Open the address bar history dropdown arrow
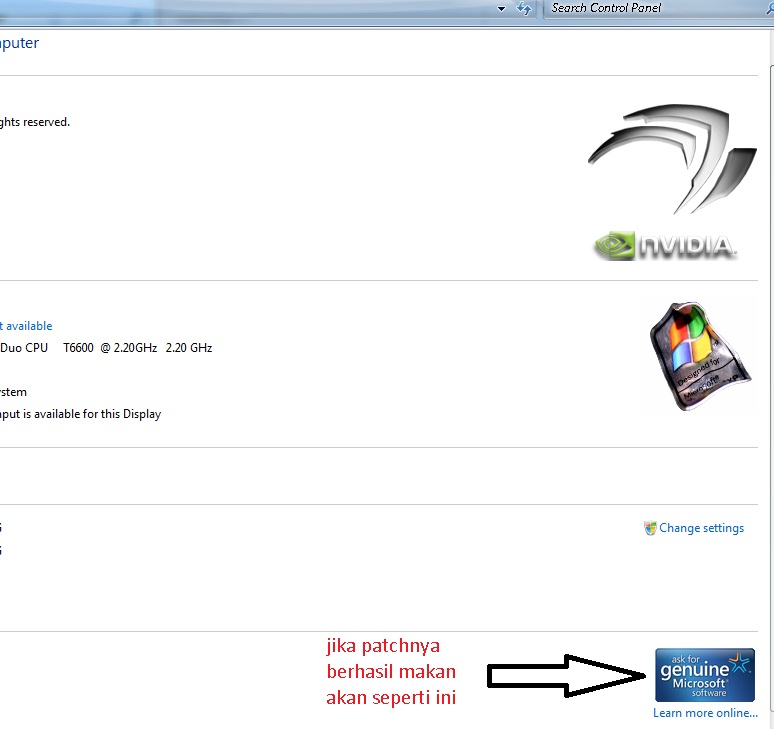The height and width of the screenshot is (729, 774). pos(501,8)
